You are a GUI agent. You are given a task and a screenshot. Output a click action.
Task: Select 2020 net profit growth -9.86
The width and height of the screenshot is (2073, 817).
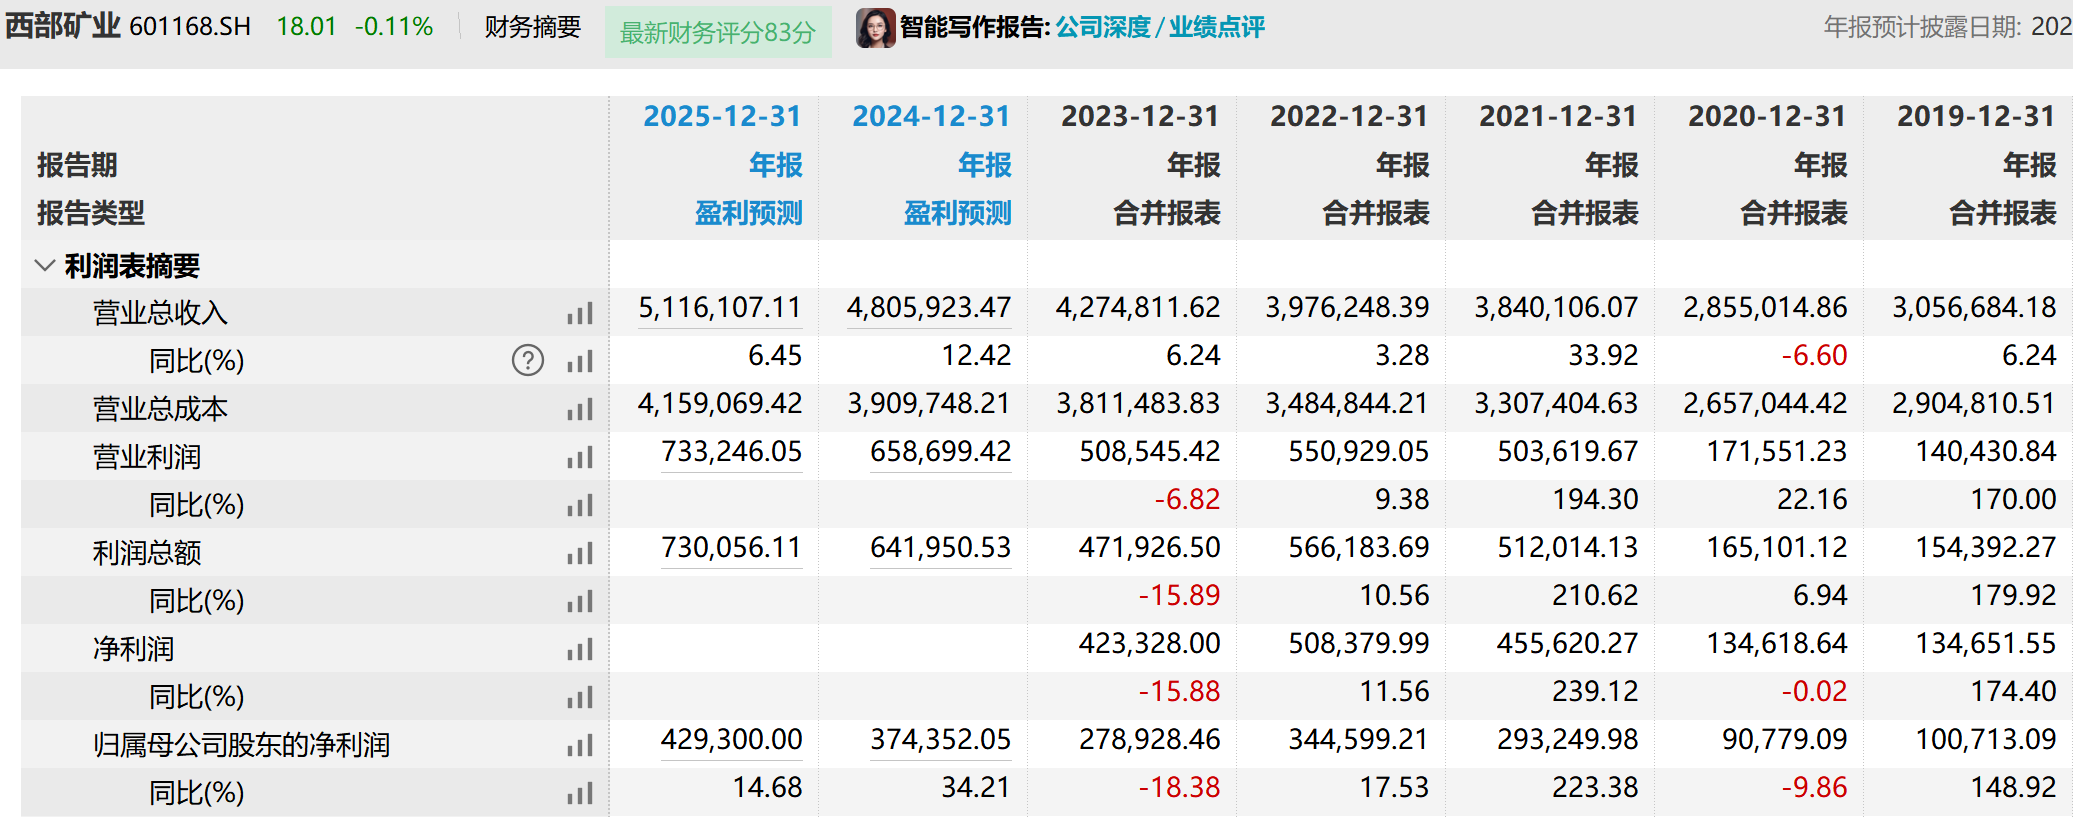(x=1814, y=787)
